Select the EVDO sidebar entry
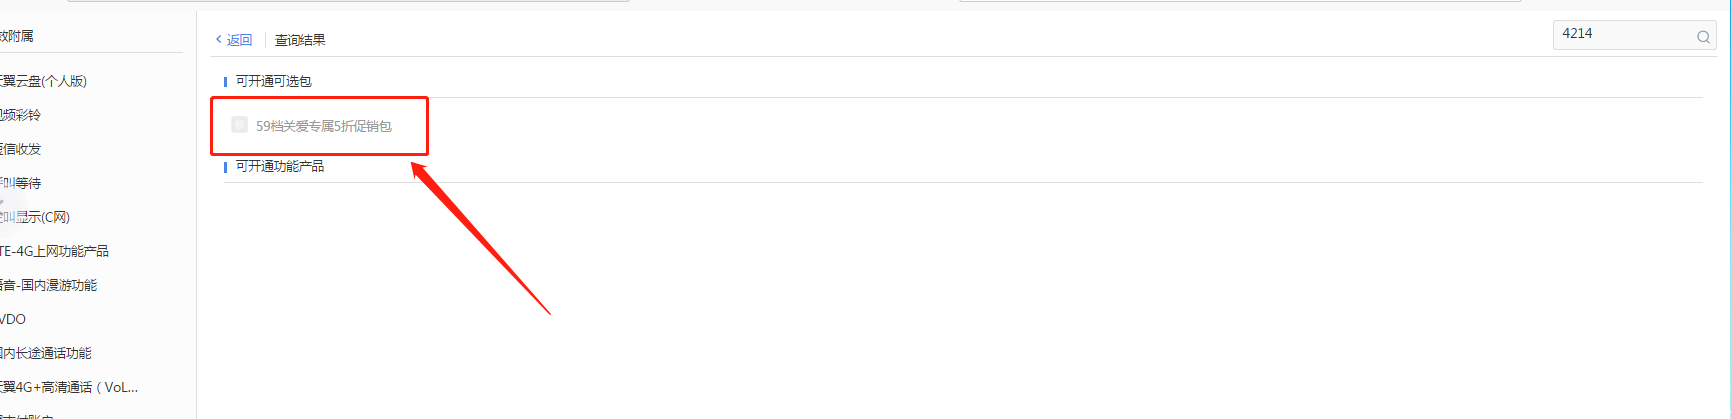This screenshot has height=419, width=1731. 13,319
